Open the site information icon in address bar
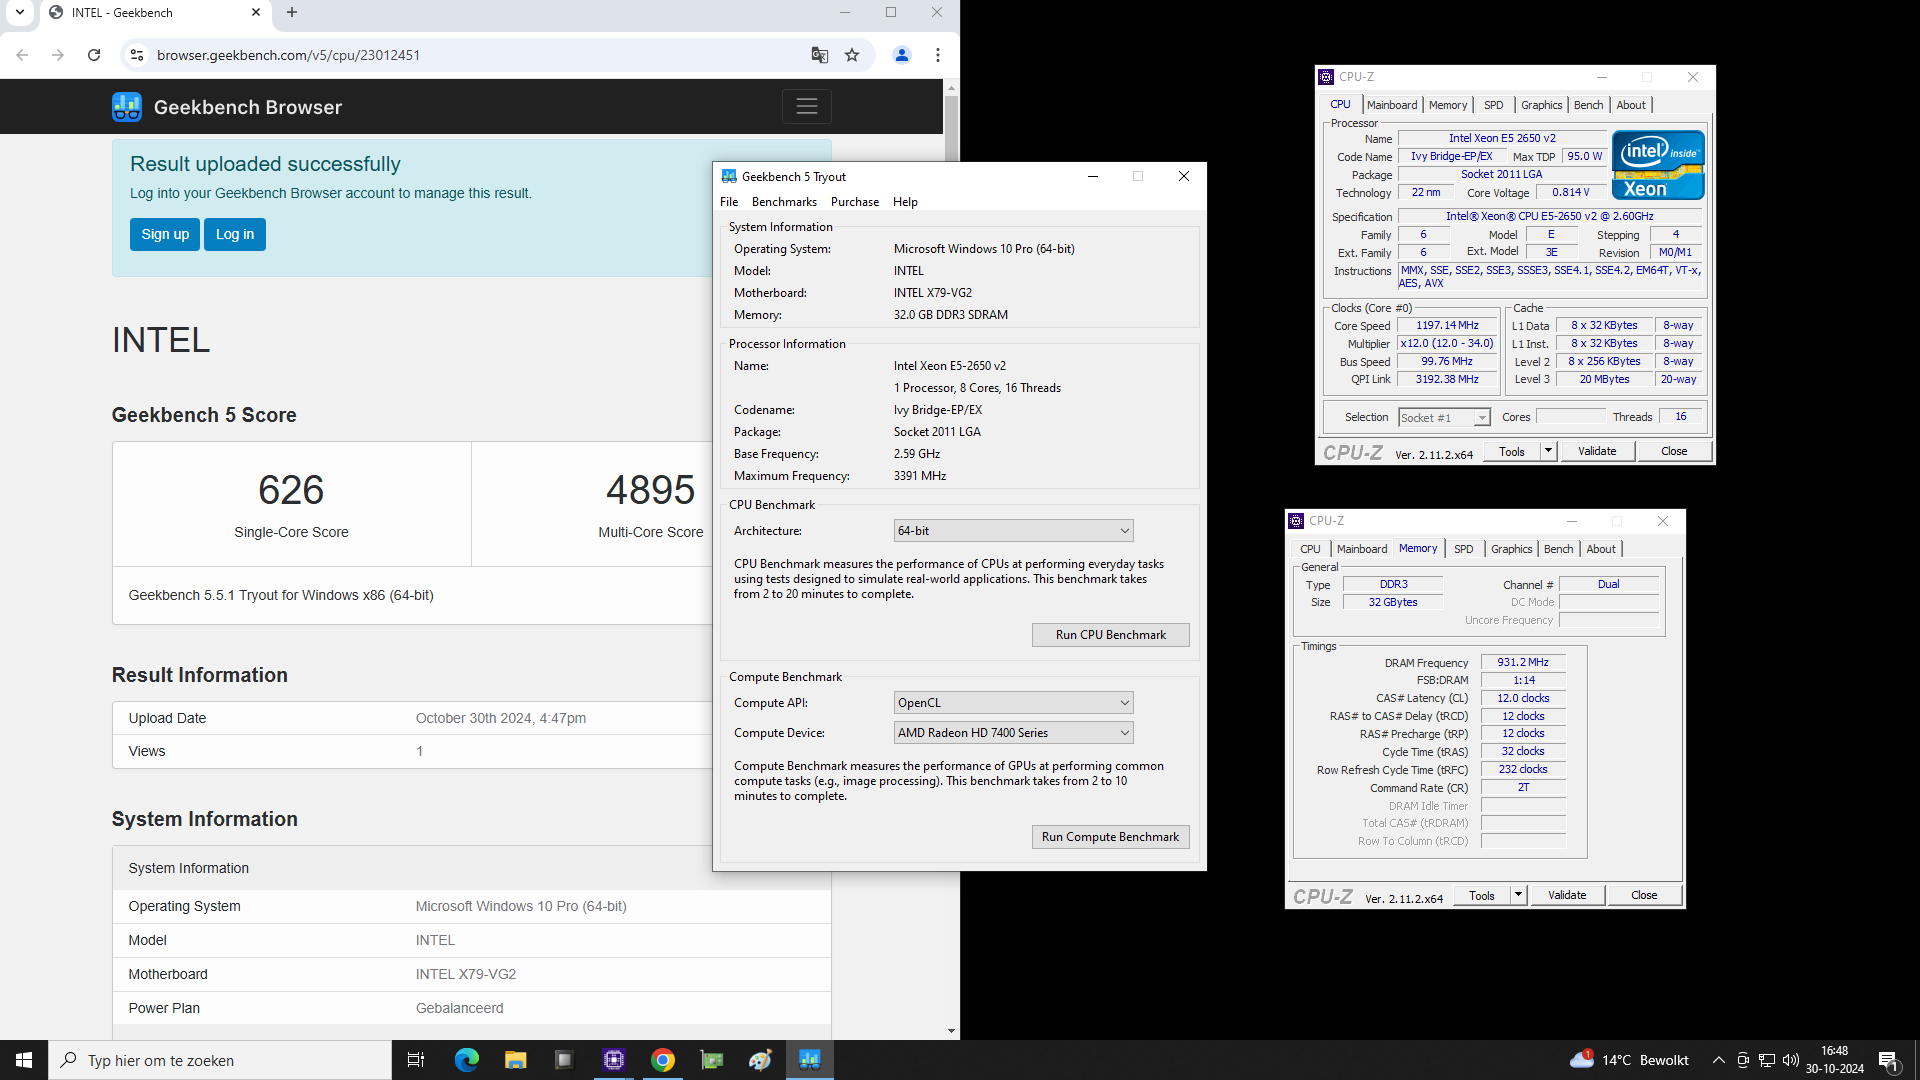Image resolution: width=1920 pixels, height=1080 pixels. 137,55
